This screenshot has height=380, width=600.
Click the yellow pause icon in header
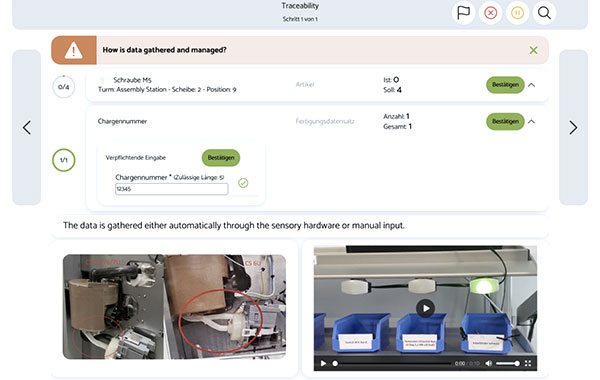click(517, 13)
